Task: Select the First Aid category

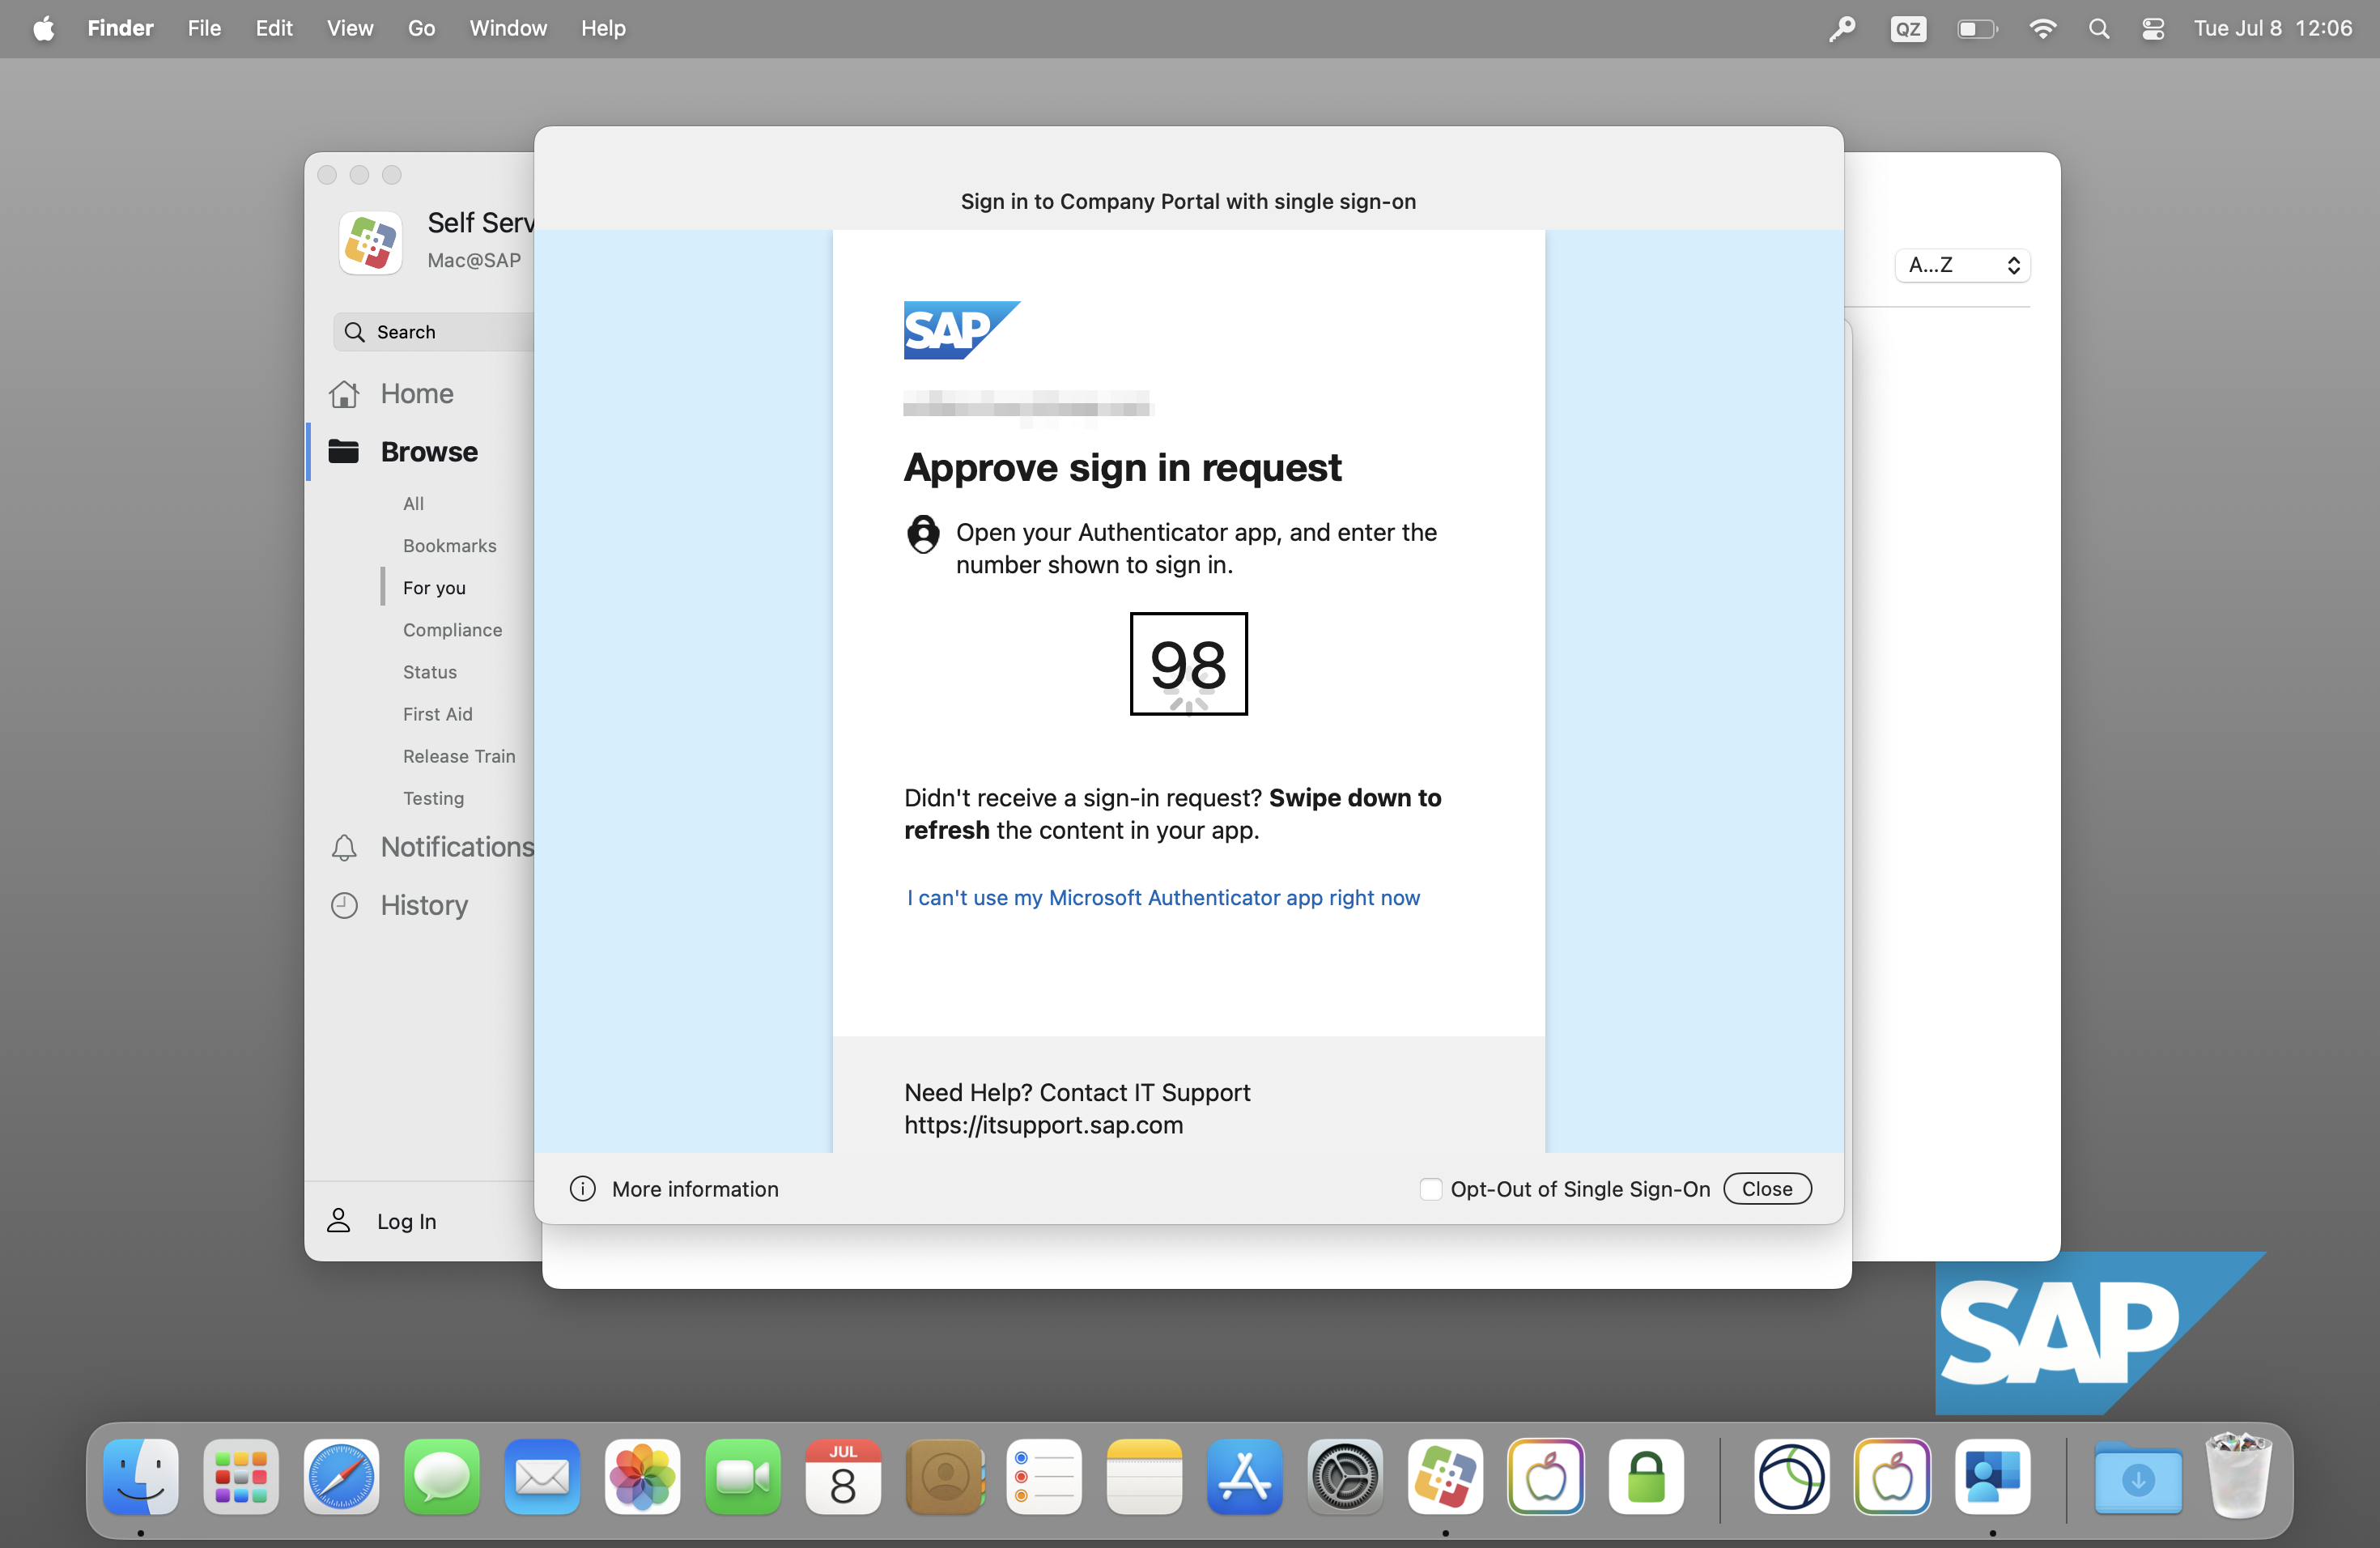Action: 438,714
